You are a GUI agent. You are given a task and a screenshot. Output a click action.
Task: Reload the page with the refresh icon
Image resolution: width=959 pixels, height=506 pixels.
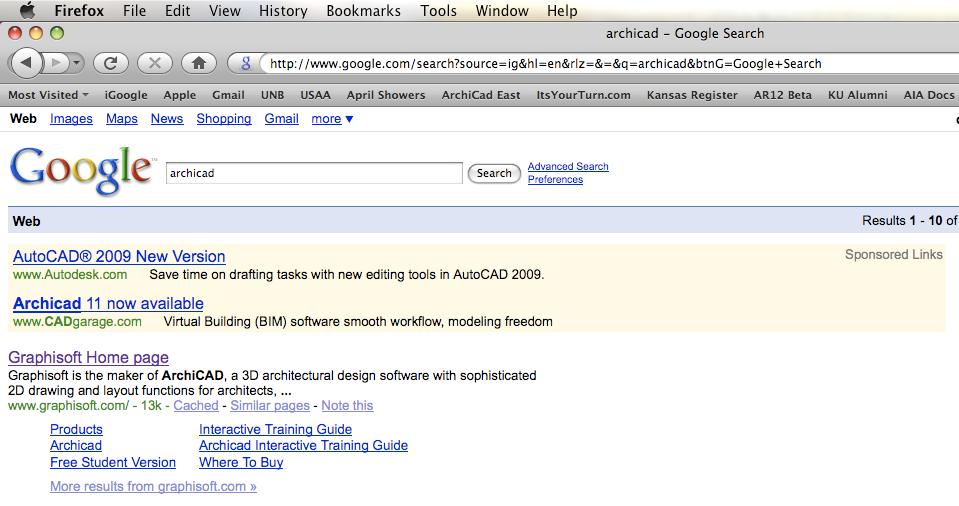(x=110, y=63)
